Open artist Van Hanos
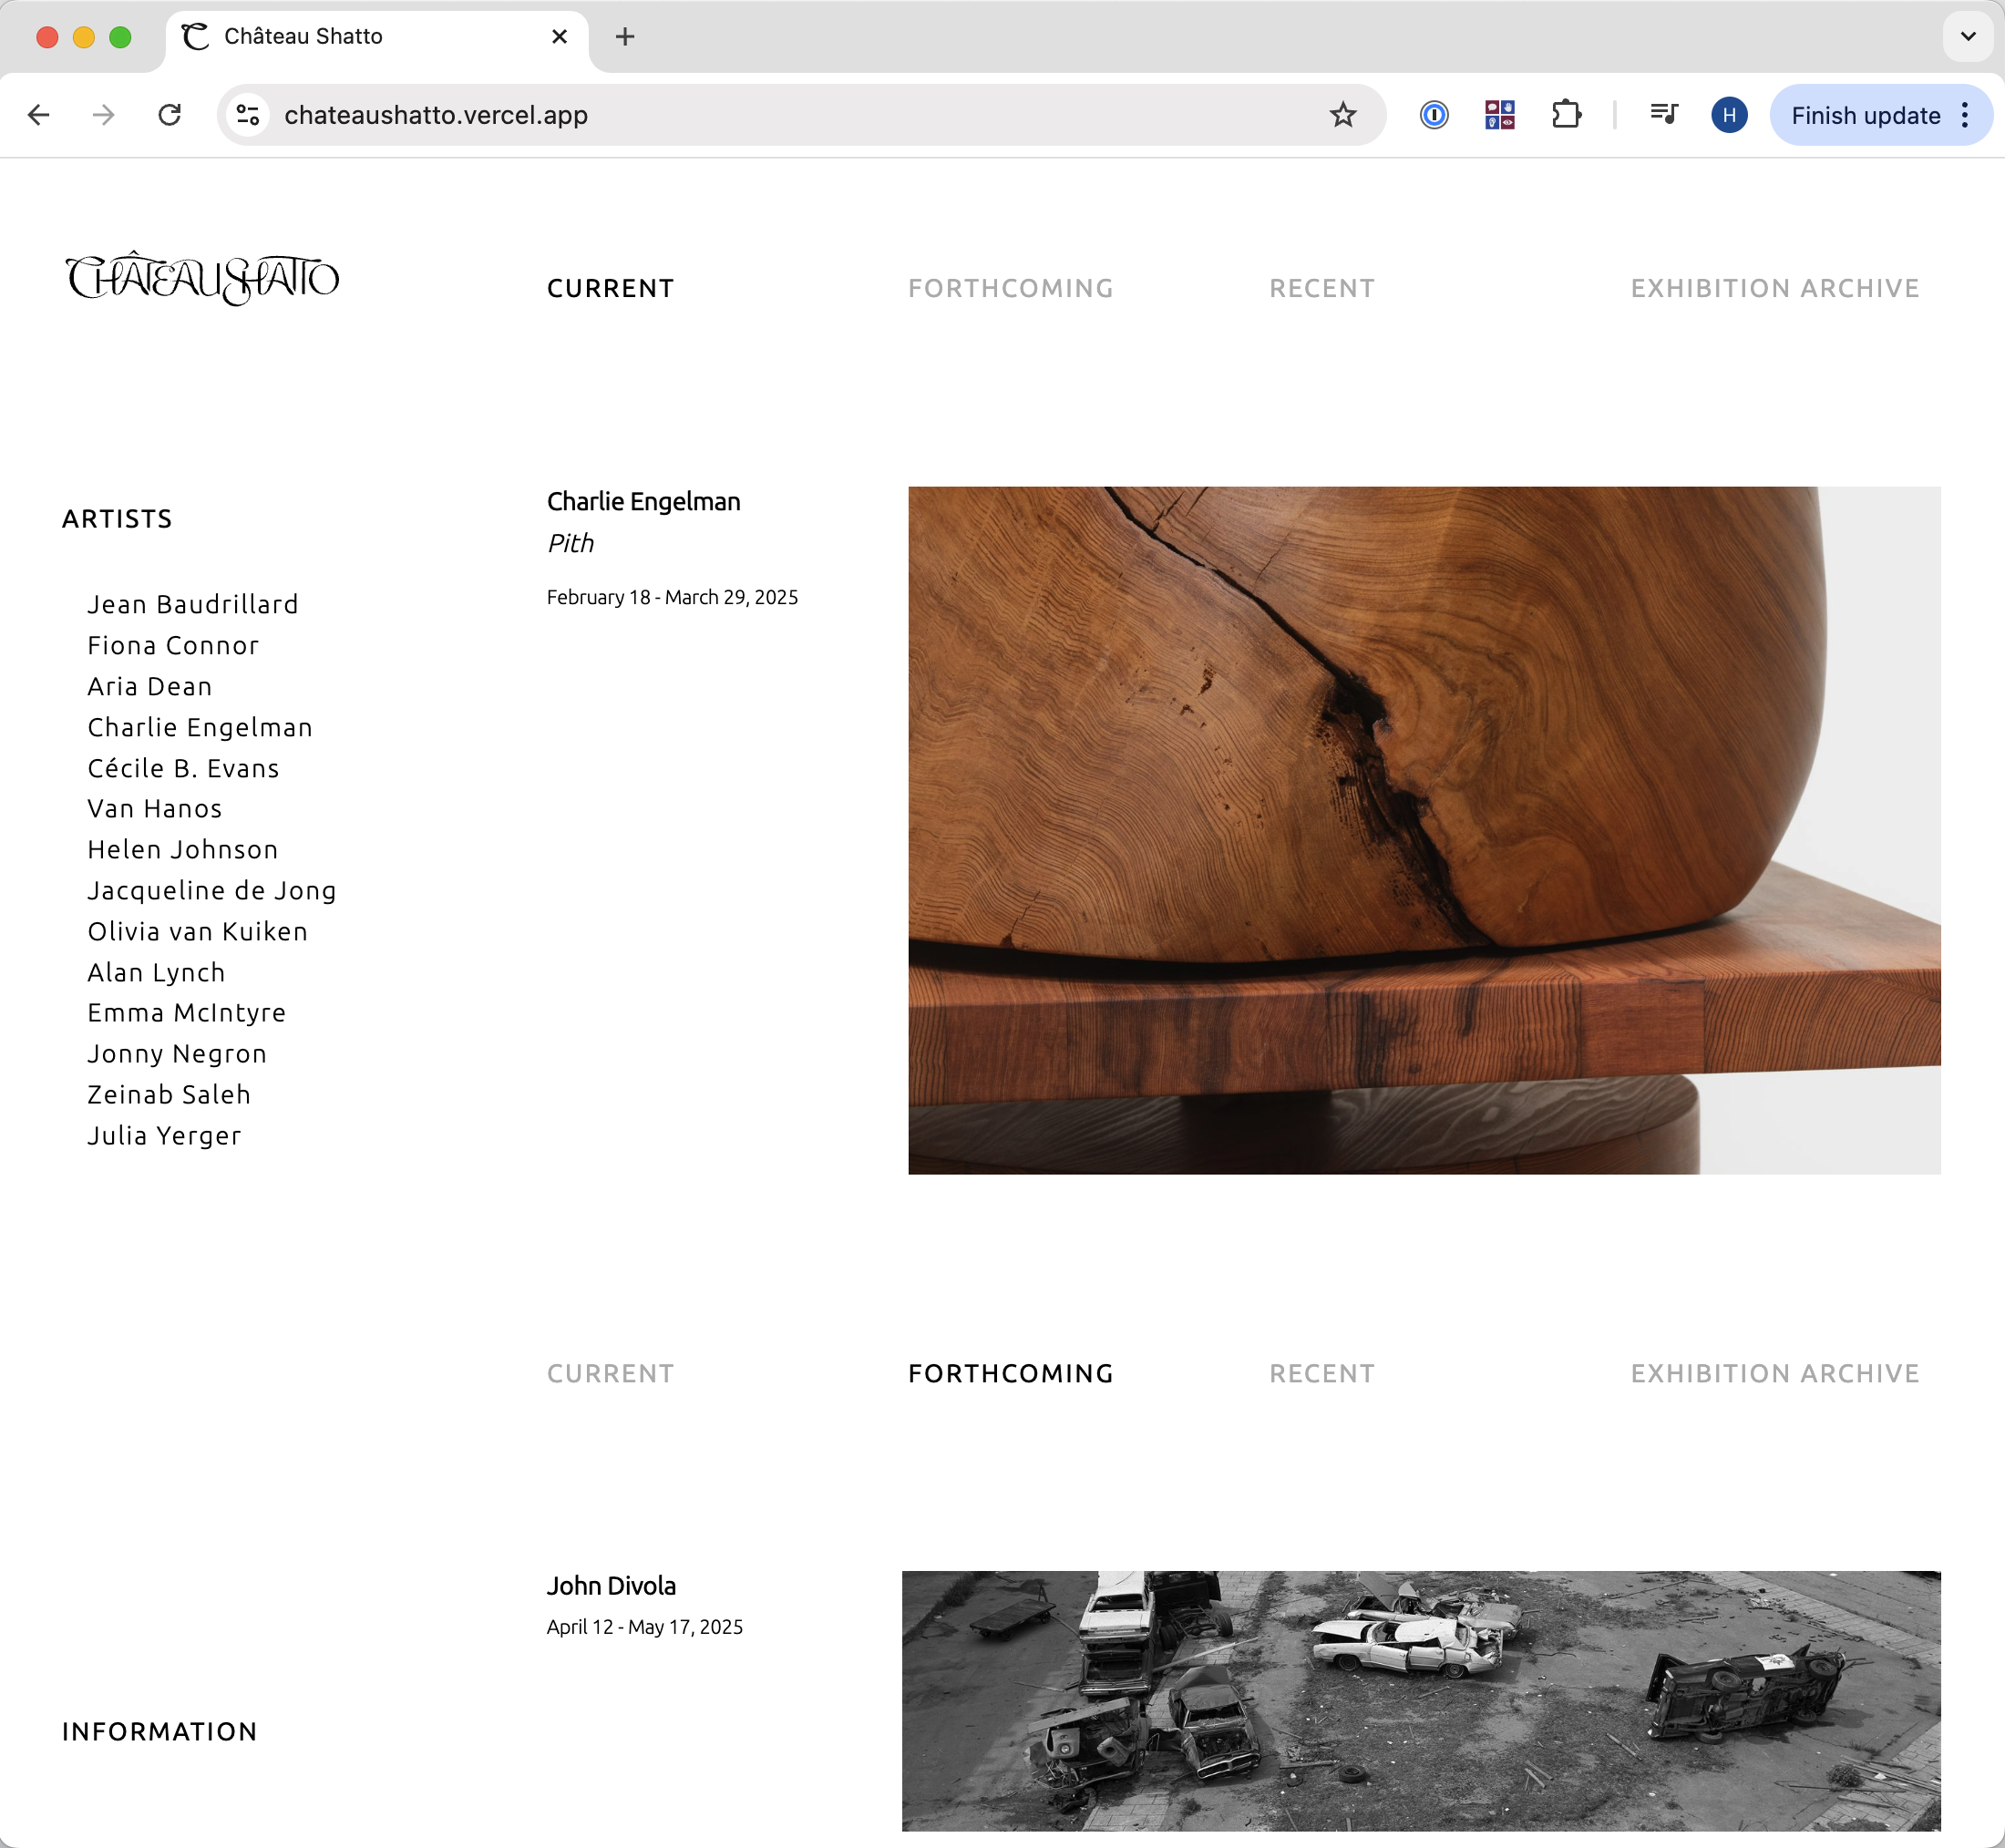Screen dimensions: 2005x1848 tap(155, 808)
